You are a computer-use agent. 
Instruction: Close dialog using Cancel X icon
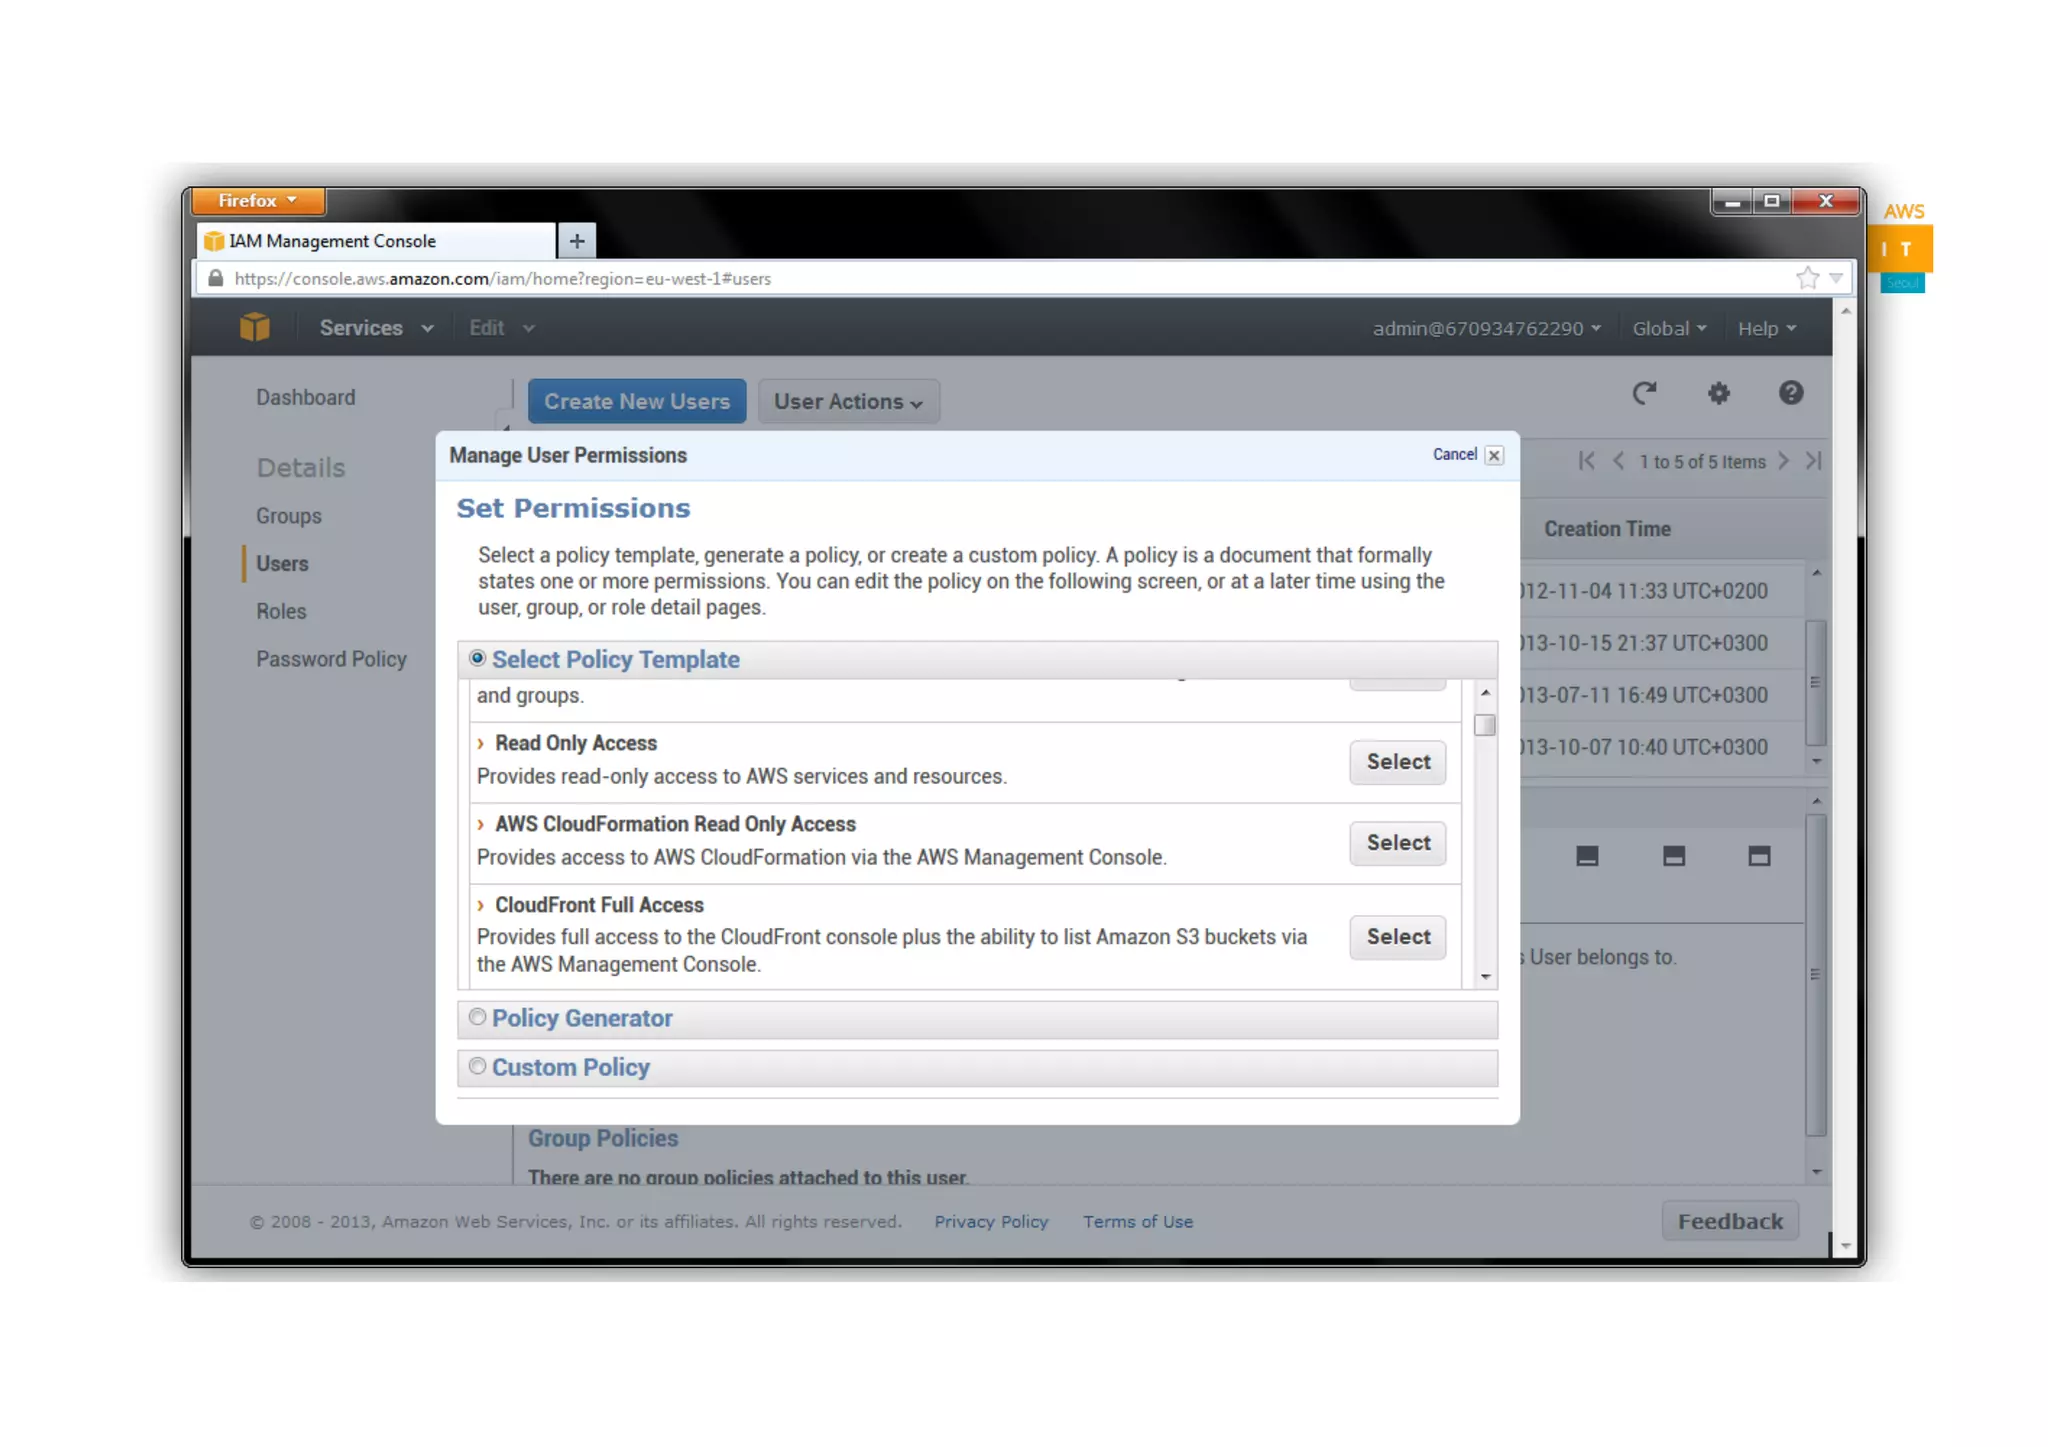pos(1494,455)
